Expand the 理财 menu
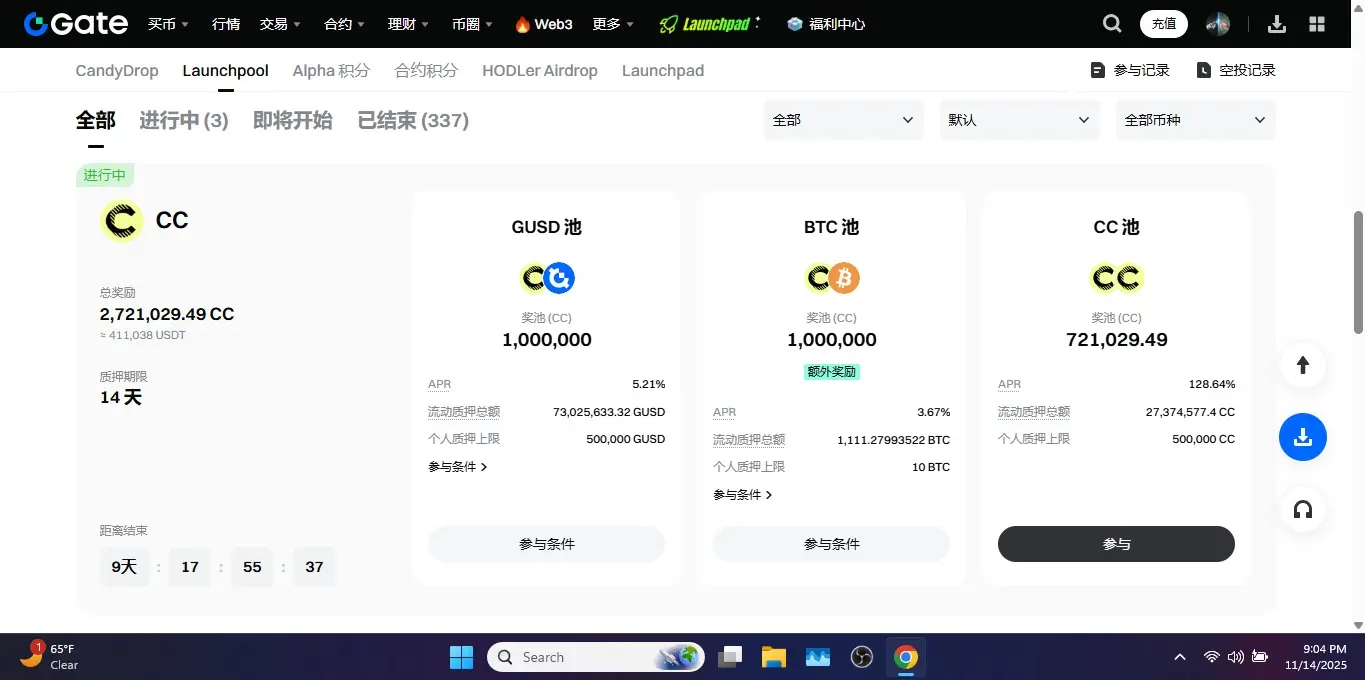Screen dimensions: 1365x680 (x=409, y=24)
